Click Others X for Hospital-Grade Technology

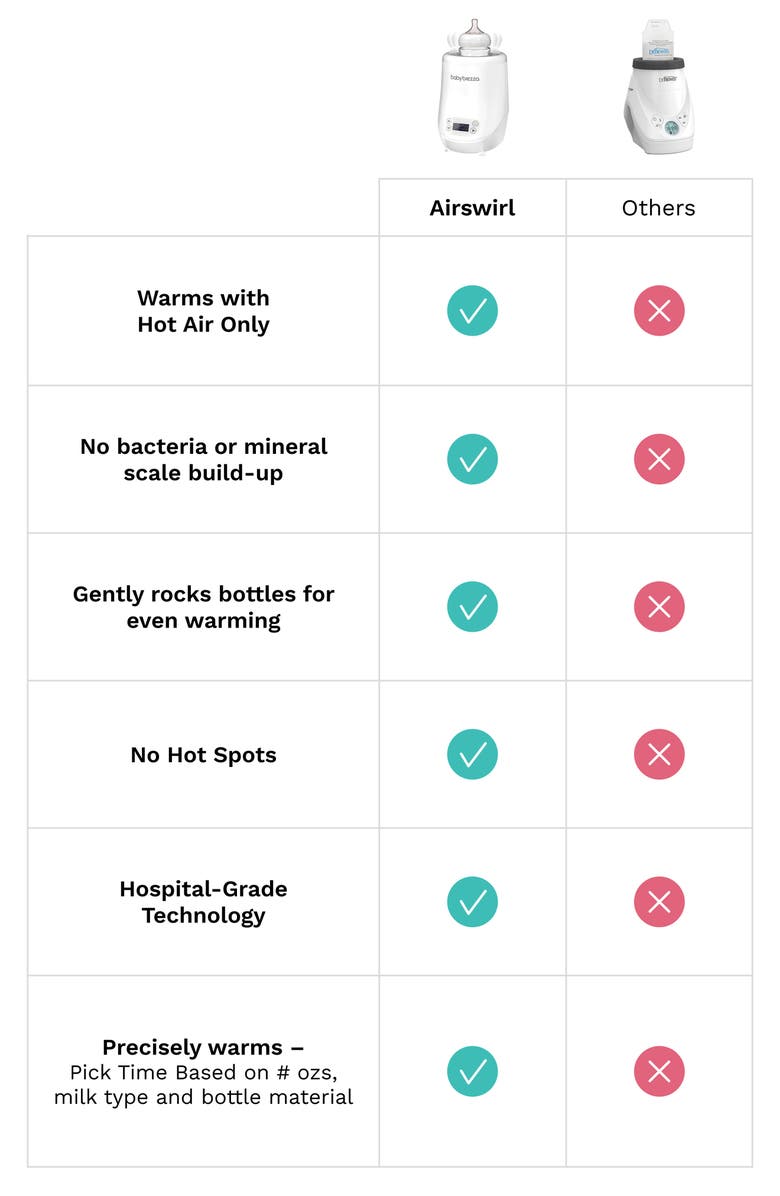click(659, 902)
